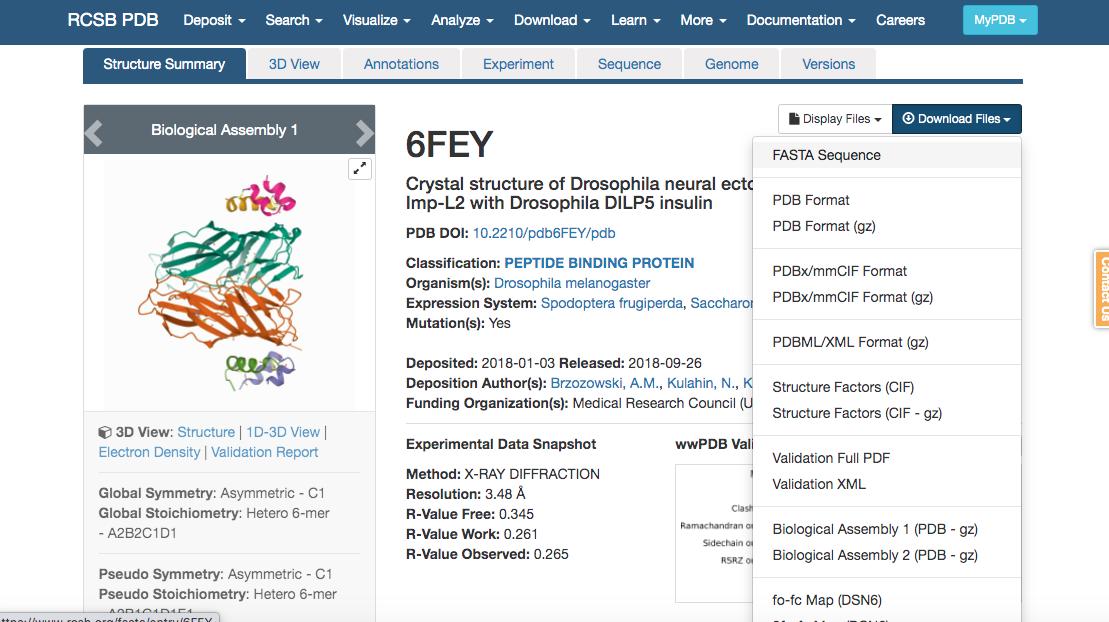Expand the Deposit menu
1109x622 pixels.
point(214,20)
